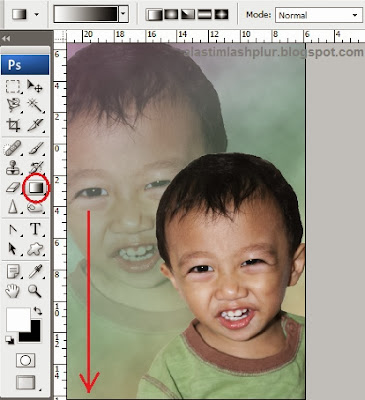The image size is (365, 400).
Task: Choose Reflected Gradient style
Action: pyautogui.click(x=205, y=14)
